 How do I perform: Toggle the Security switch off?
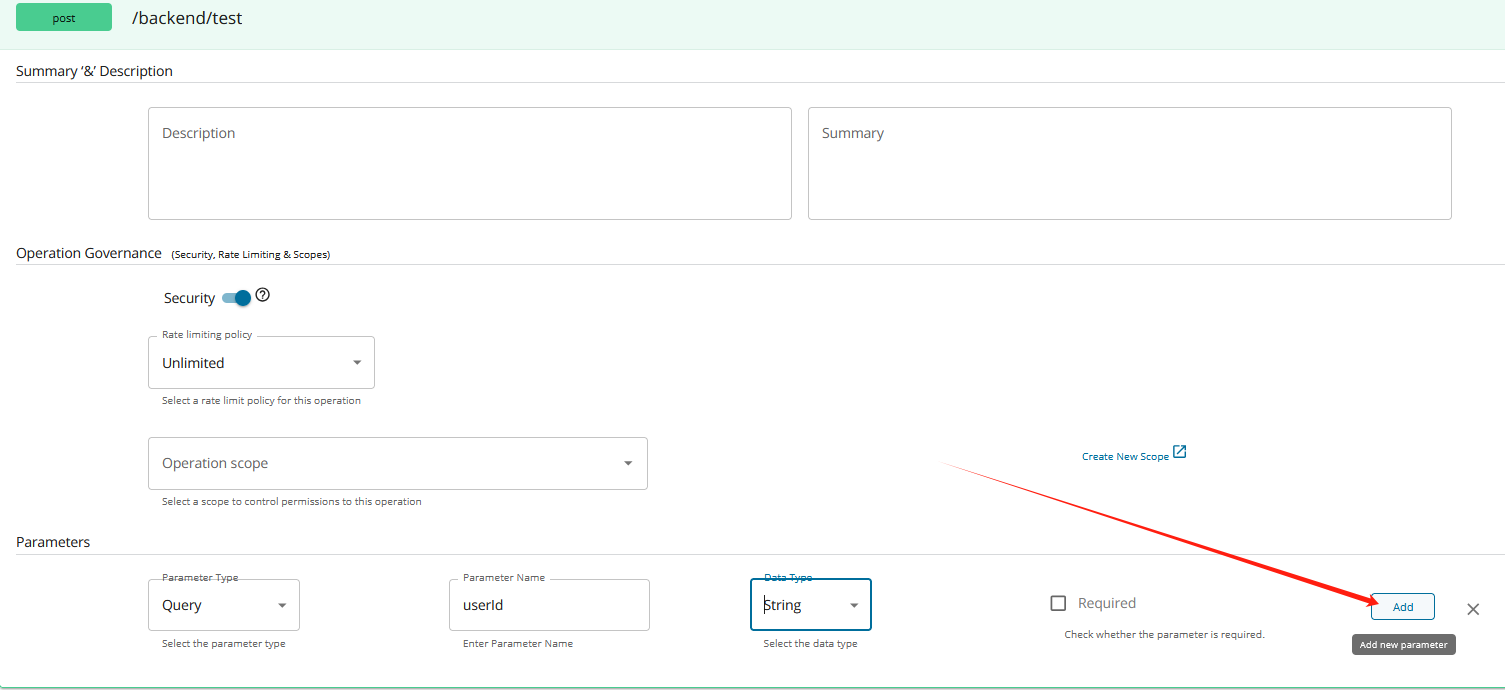(x=236, y=298)
